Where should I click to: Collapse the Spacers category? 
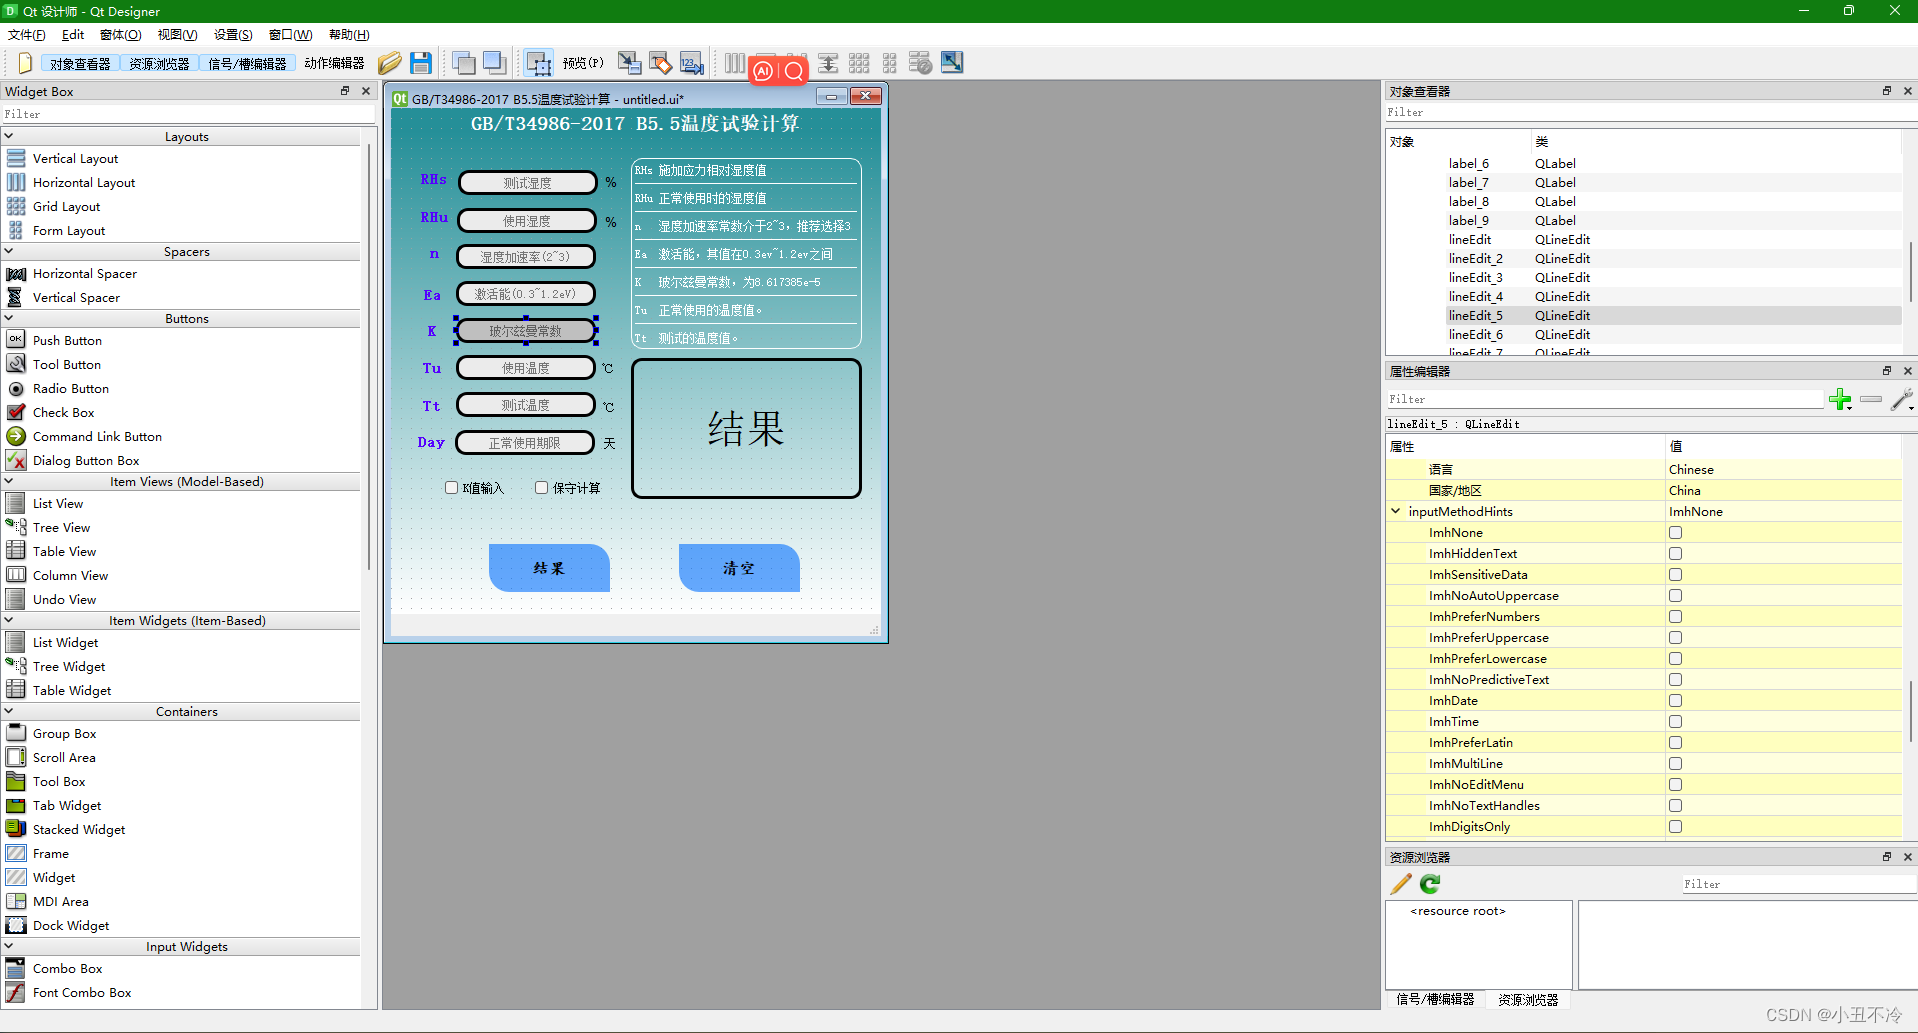coord(9,251)
